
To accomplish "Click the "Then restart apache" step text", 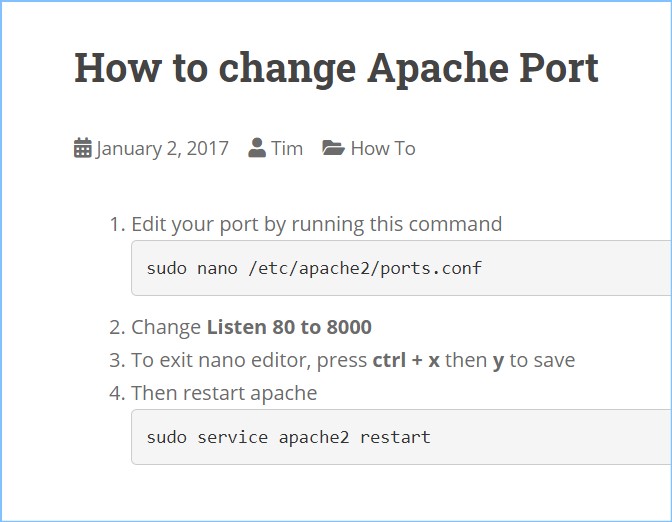I will tap(224, 393).
